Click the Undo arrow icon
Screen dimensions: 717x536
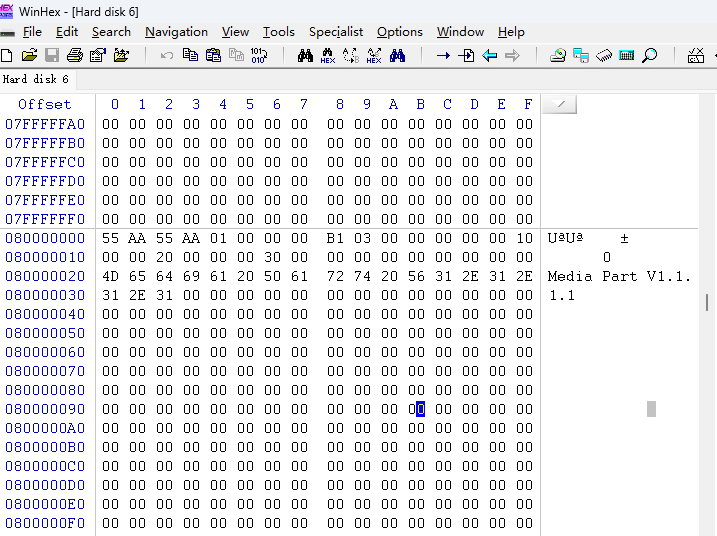tap(167, 56)
